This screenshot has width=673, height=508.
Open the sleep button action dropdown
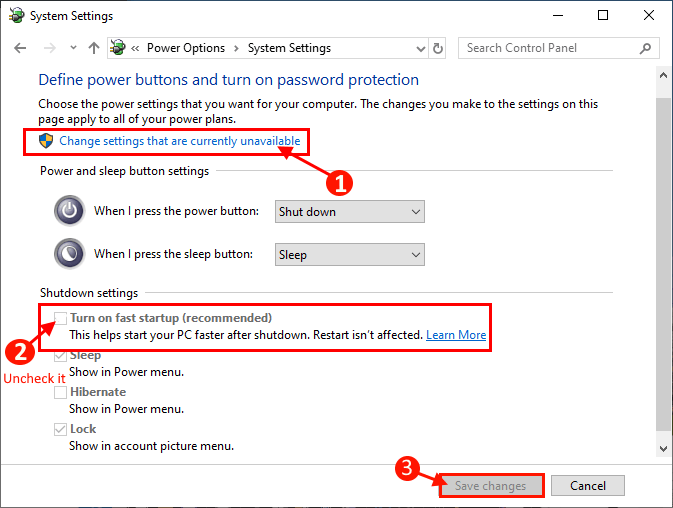click(350, 254)
